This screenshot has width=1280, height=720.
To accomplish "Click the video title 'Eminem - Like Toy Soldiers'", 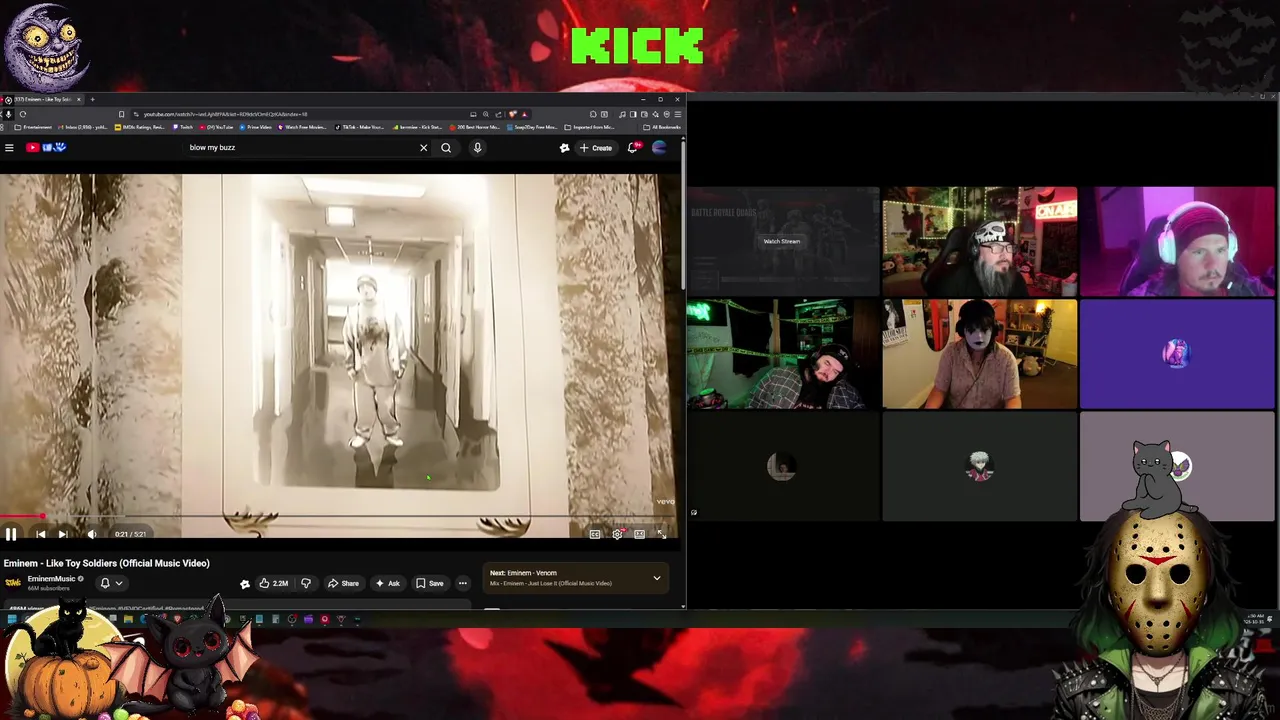I will pyautogui.click(x=106, y=563).
